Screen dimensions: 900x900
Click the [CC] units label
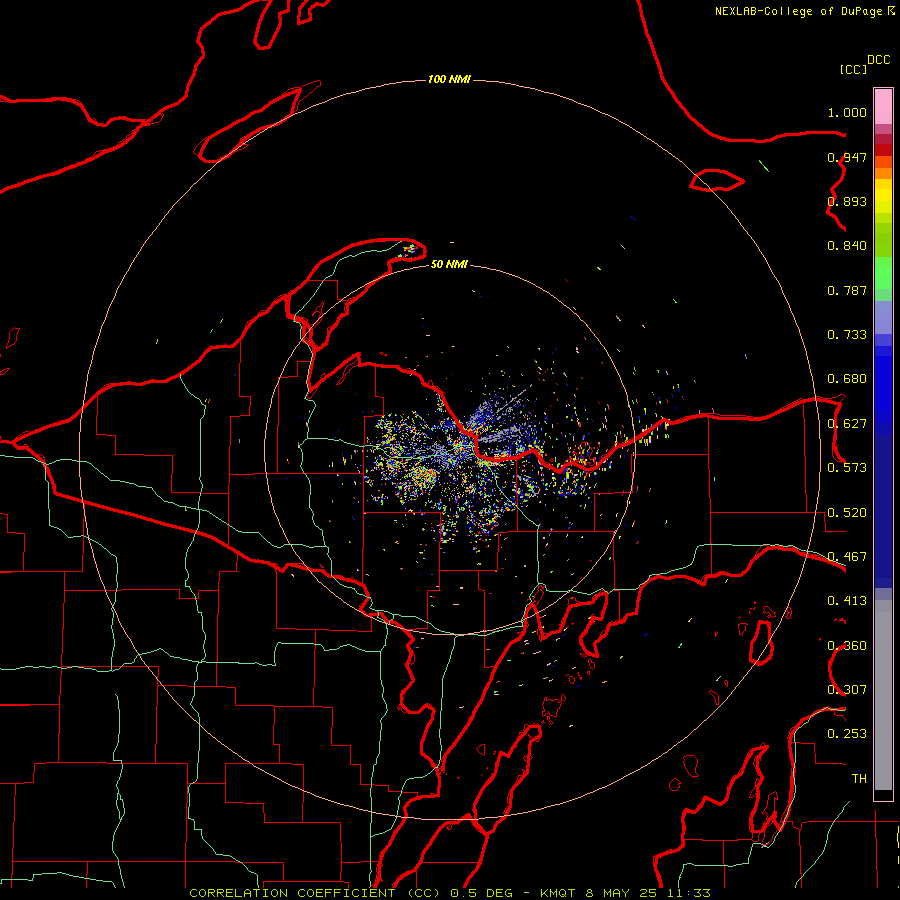click(853, 69)
